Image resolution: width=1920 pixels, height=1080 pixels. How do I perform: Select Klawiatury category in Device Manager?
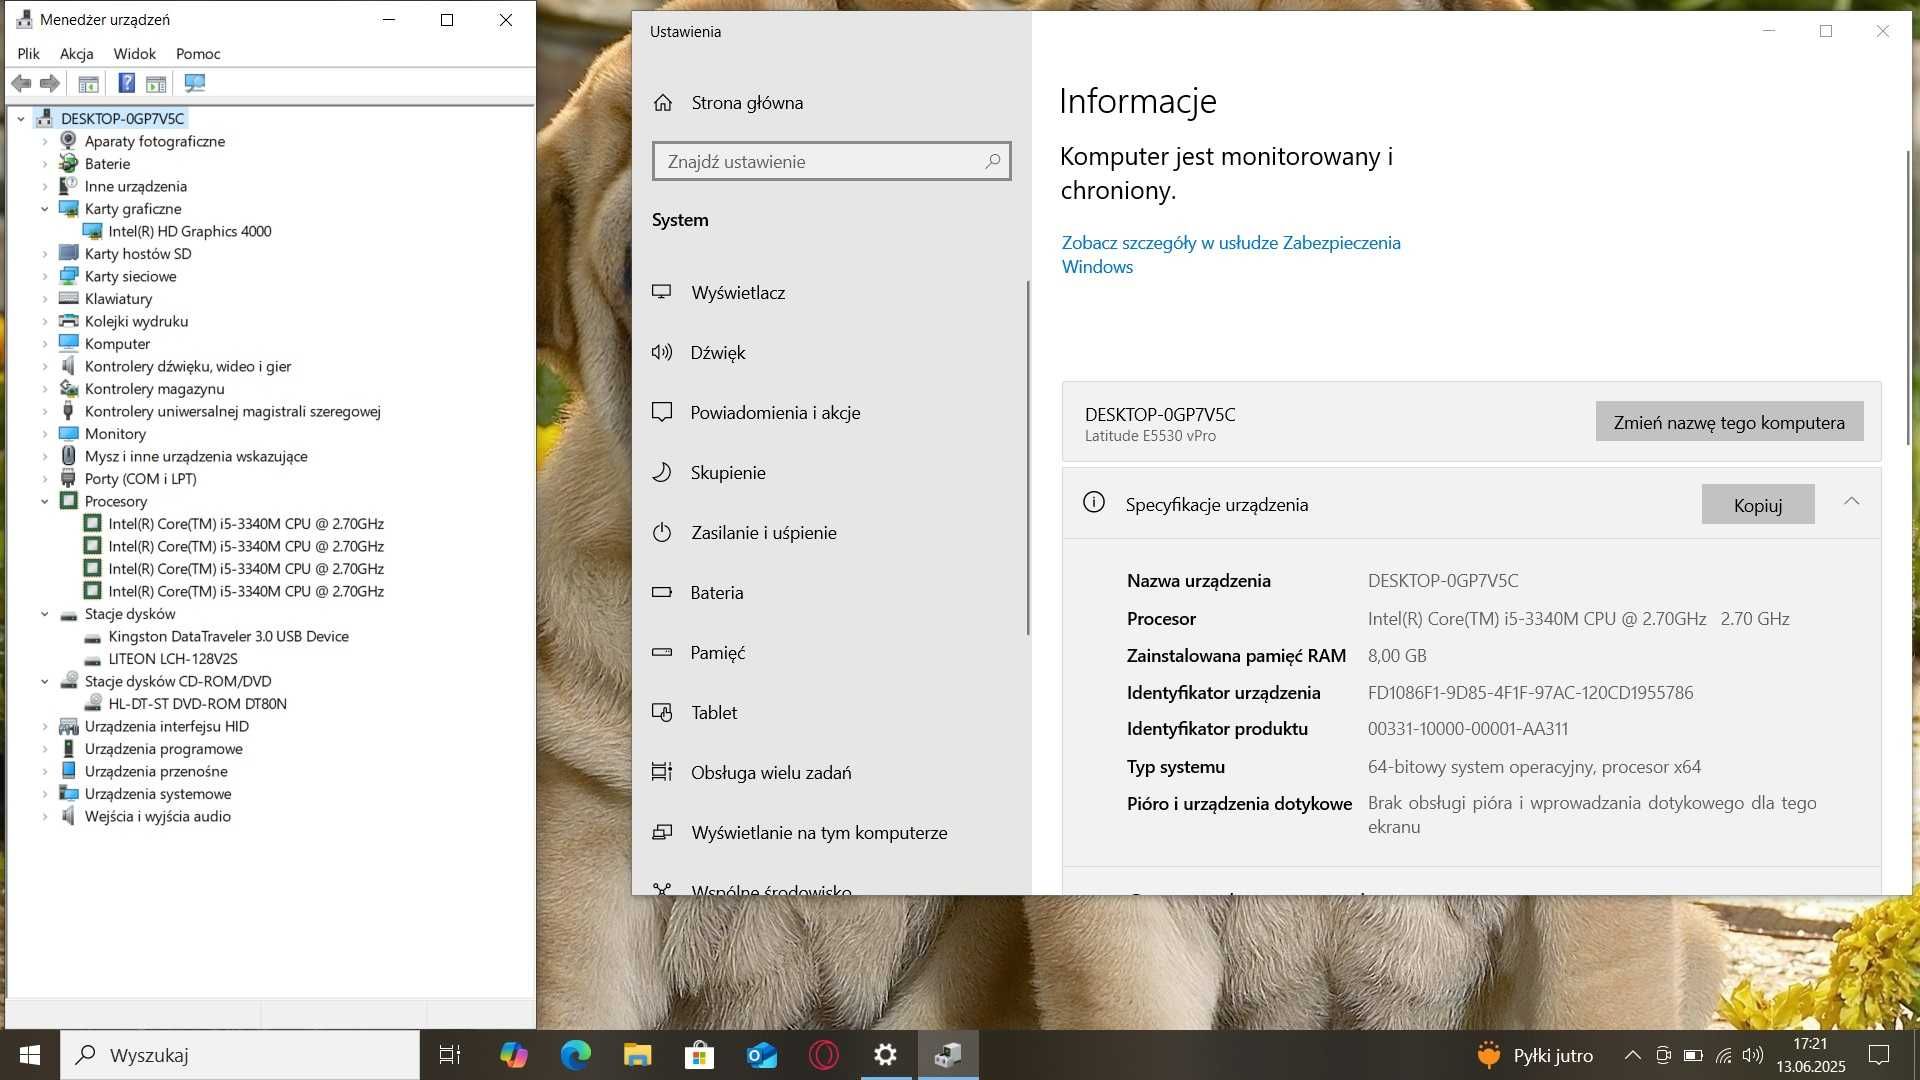[118, 299]
